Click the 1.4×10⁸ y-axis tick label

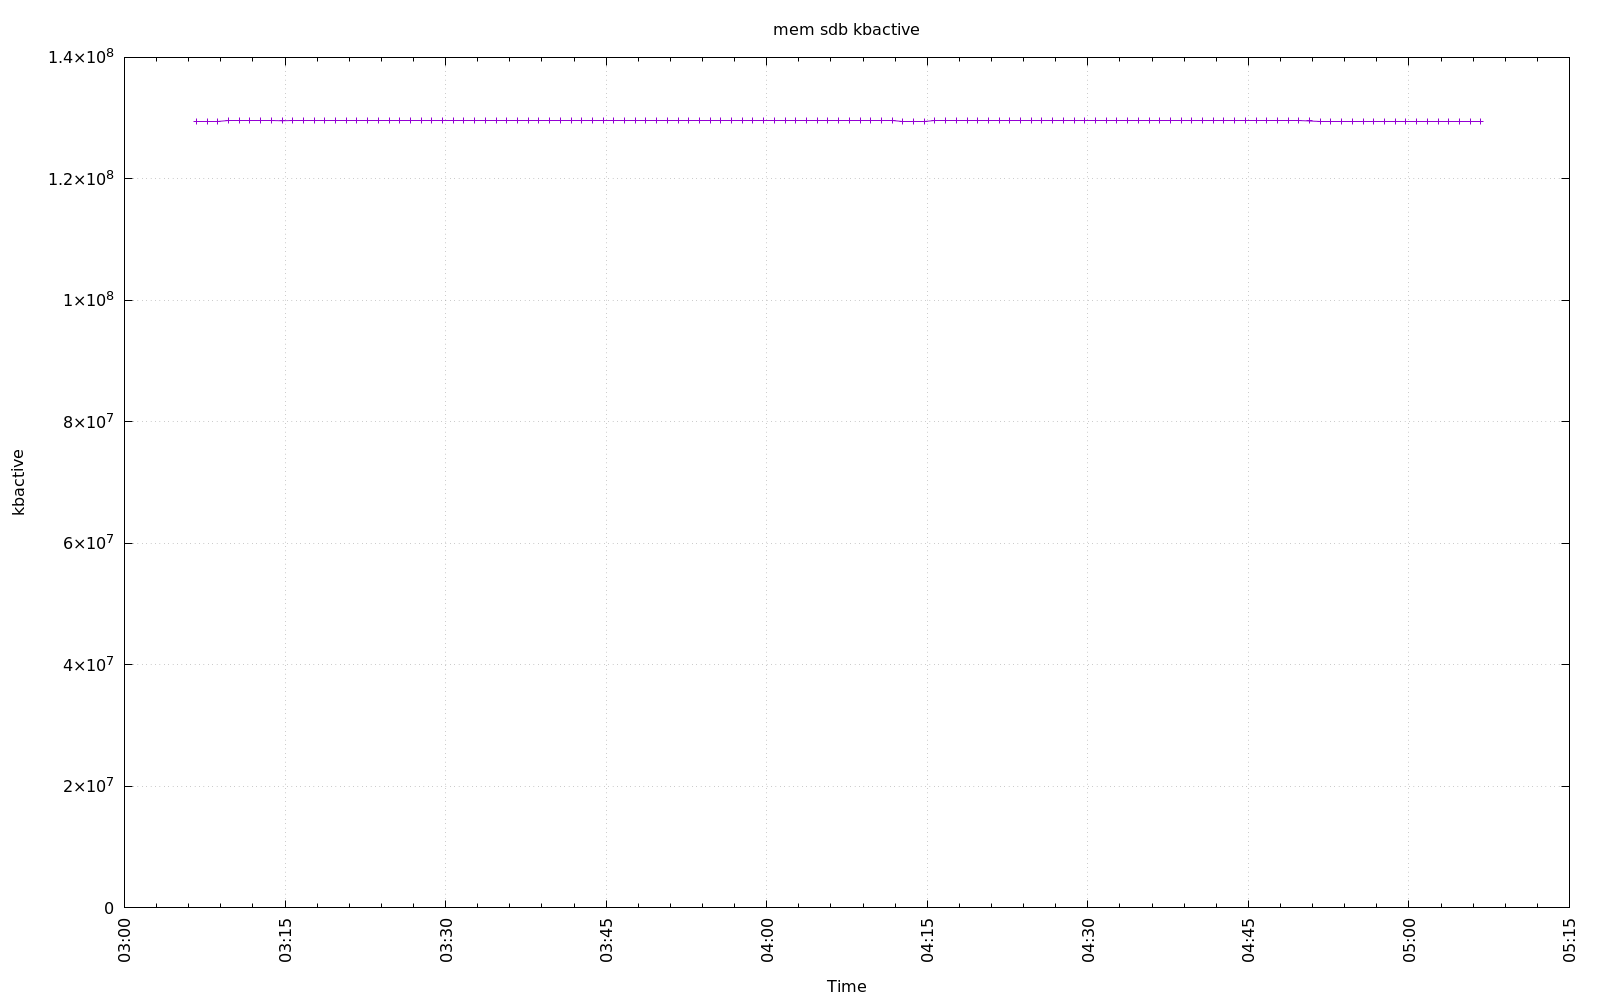81,57
